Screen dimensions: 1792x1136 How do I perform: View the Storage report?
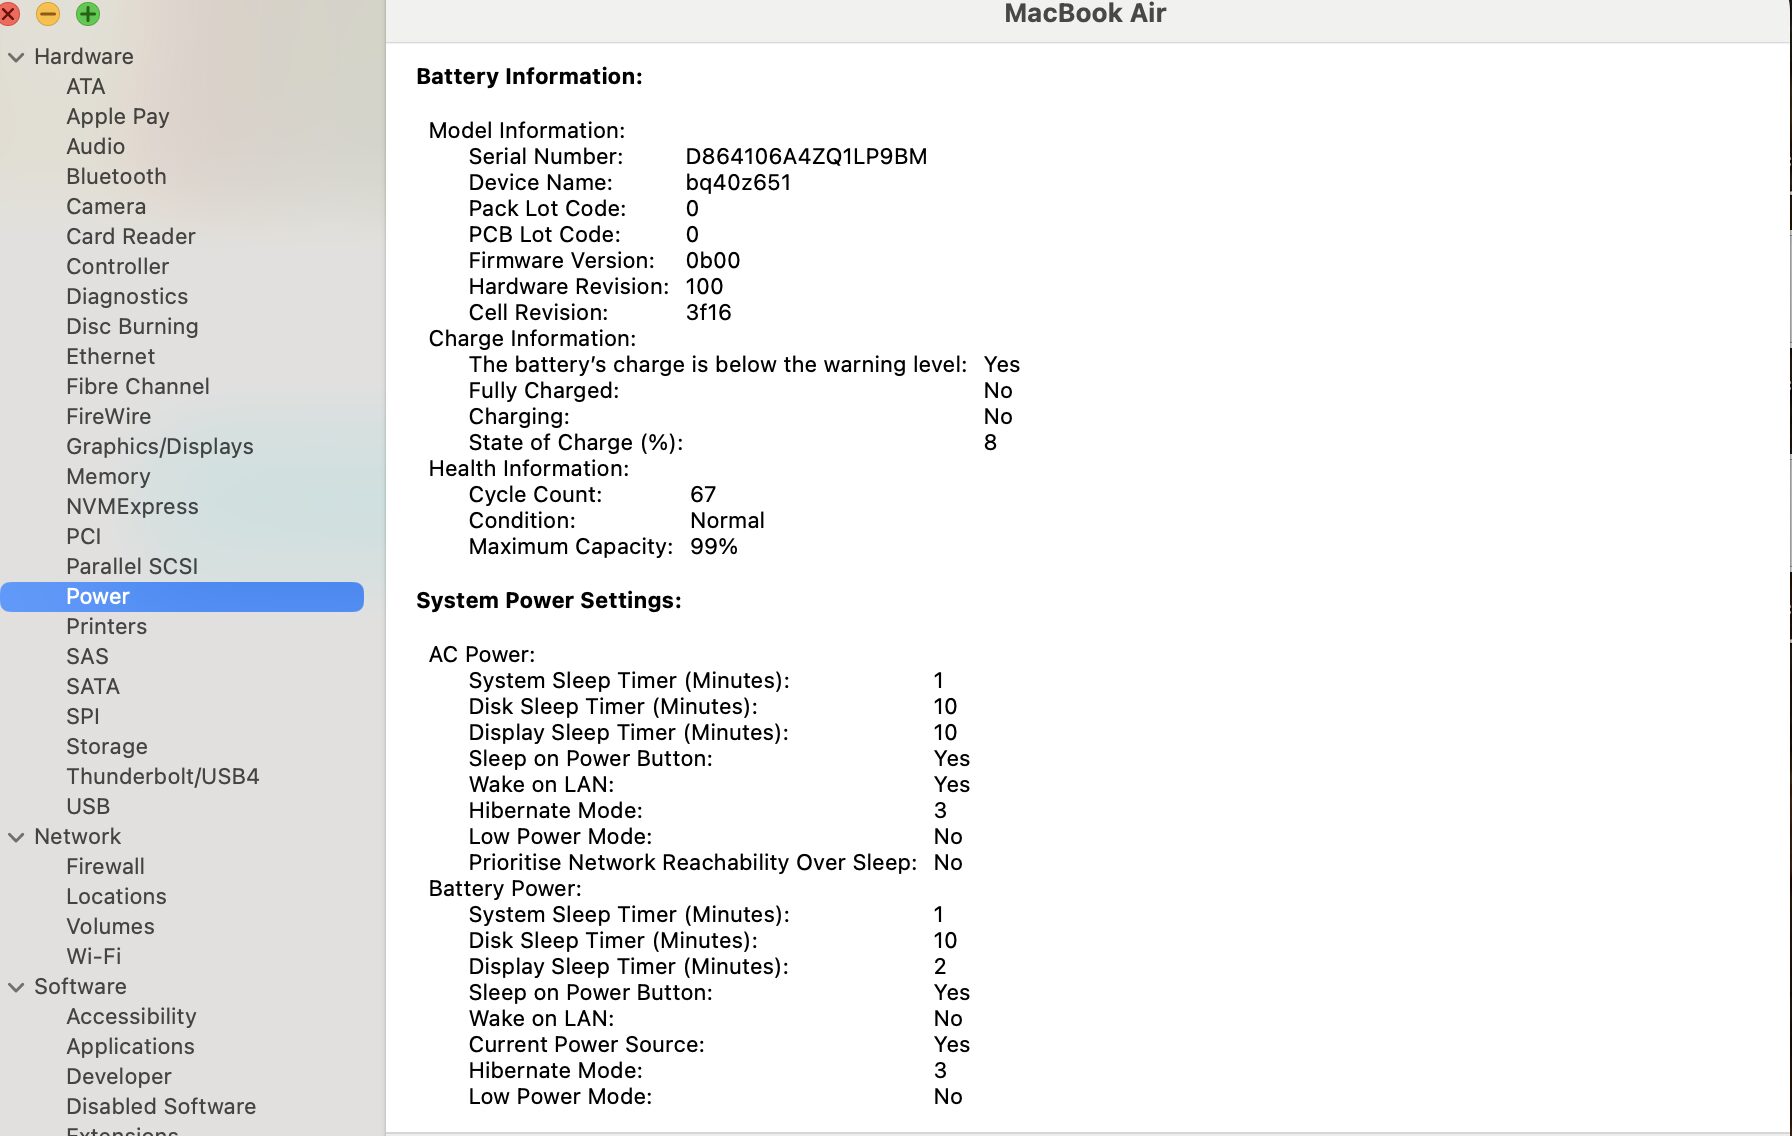(107, 746)
